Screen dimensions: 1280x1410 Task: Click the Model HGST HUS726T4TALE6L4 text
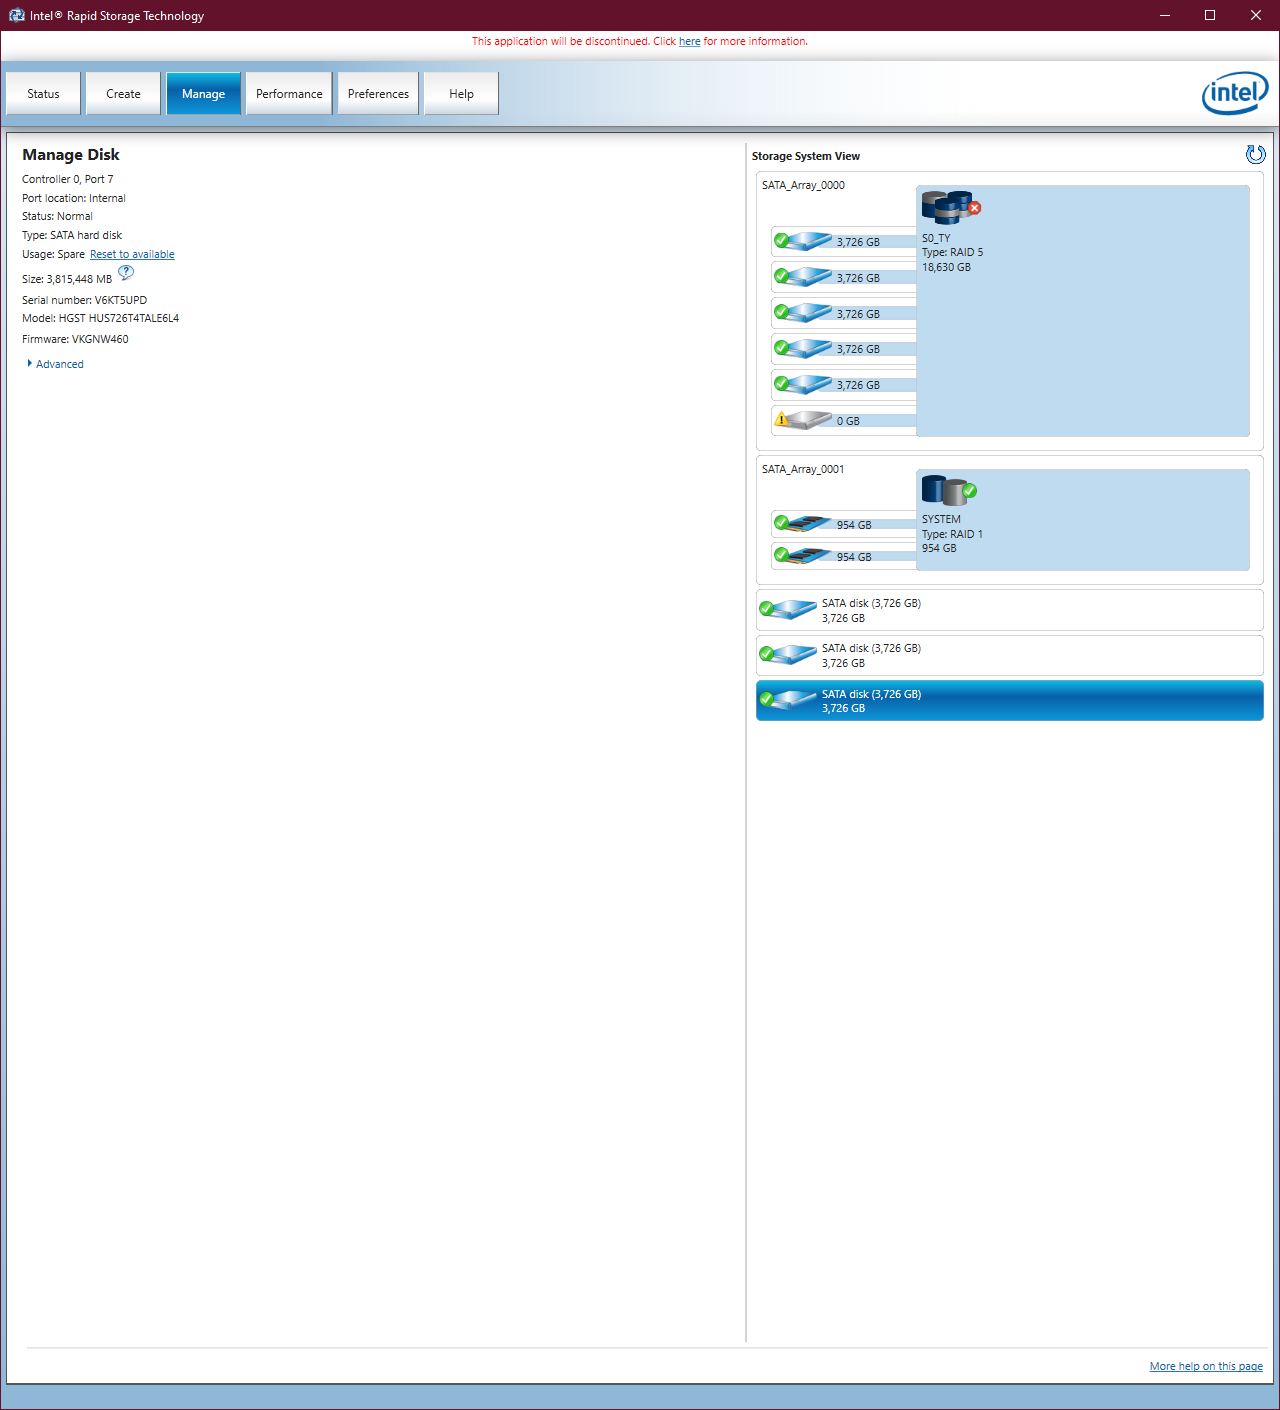coord(100,318)
